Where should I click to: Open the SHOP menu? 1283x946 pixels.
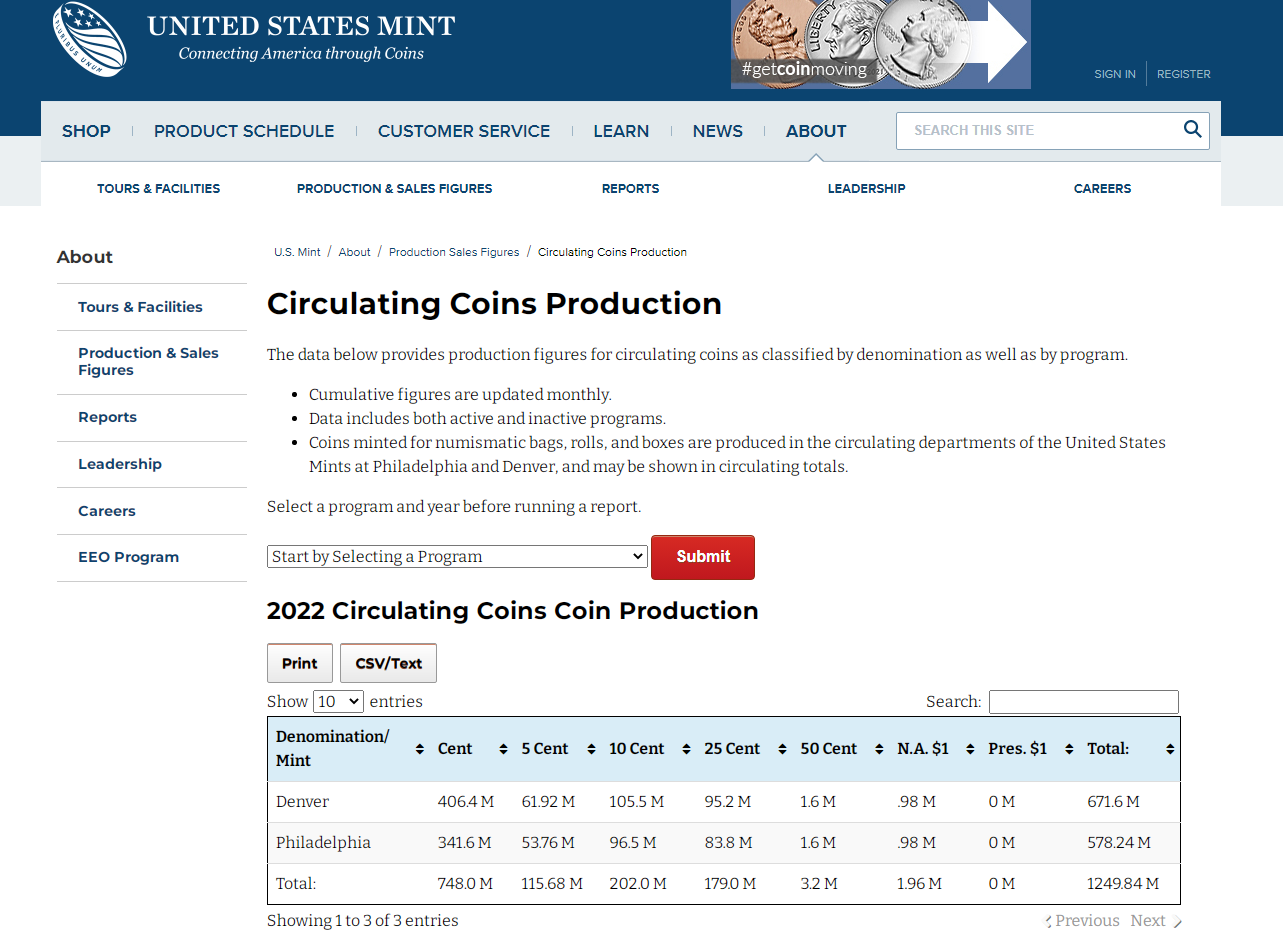86,131
